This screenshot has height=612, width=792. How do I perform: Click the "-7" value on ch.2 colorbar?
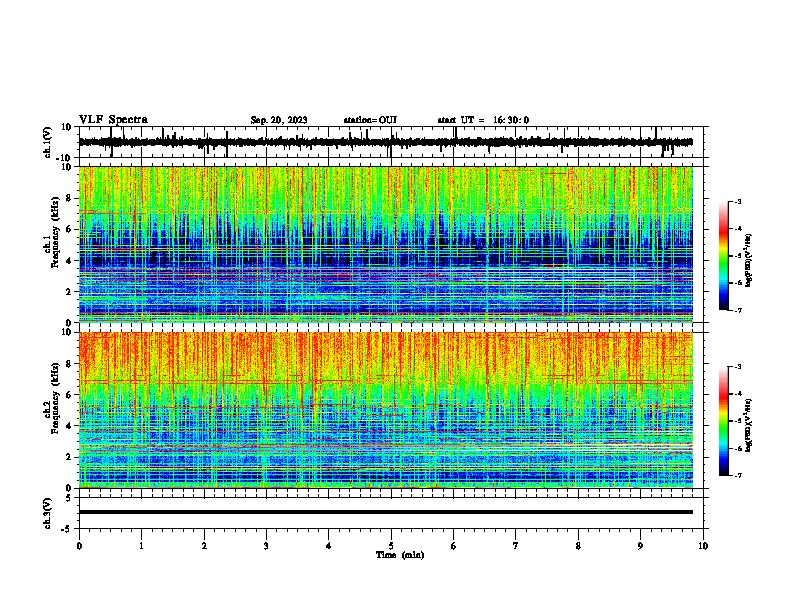pyautogui.click(x=737, y=476)
